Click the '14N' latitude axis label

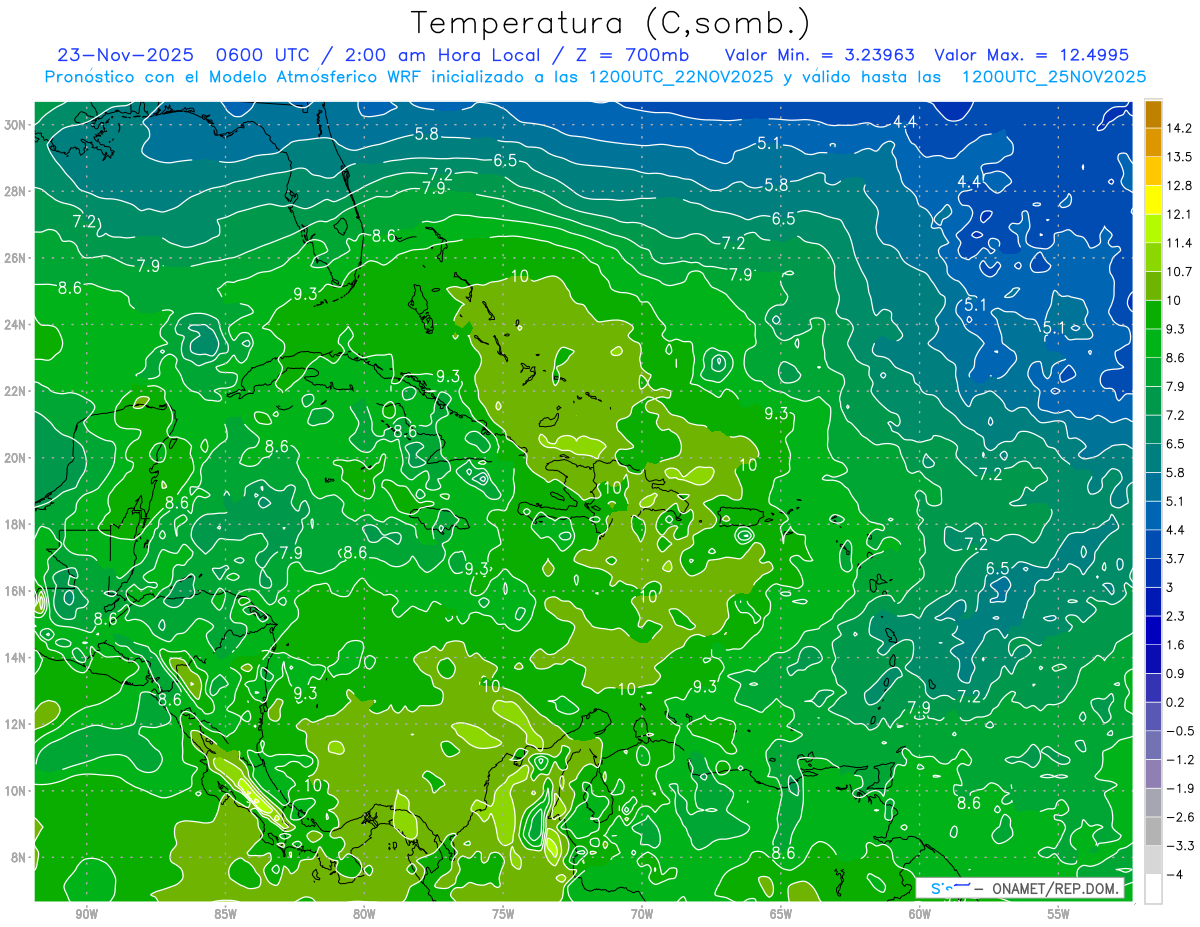coord(15,658)
